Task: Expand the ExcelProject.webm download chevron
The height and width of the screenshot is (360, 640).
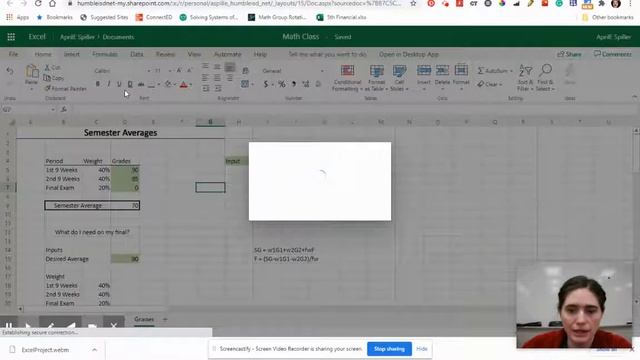Action: pos(94,350)
